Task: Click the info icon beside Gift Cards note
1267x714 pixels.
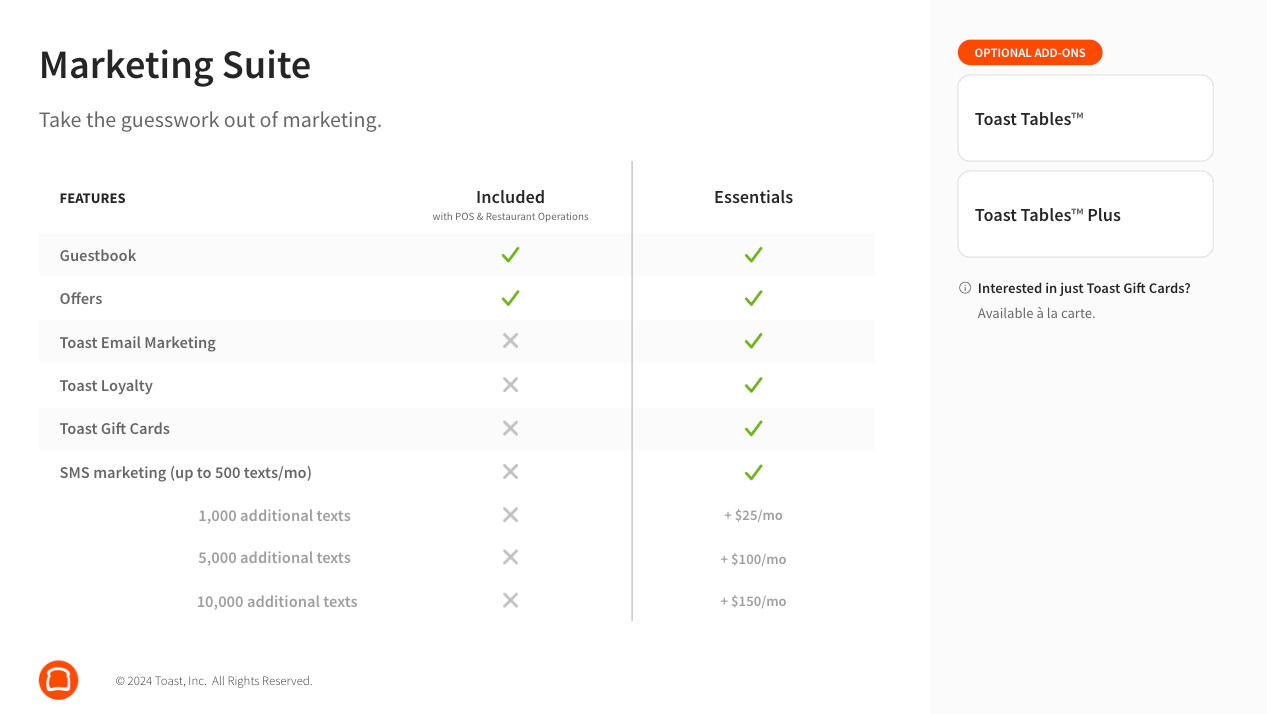Action: [x=965, y=288]
